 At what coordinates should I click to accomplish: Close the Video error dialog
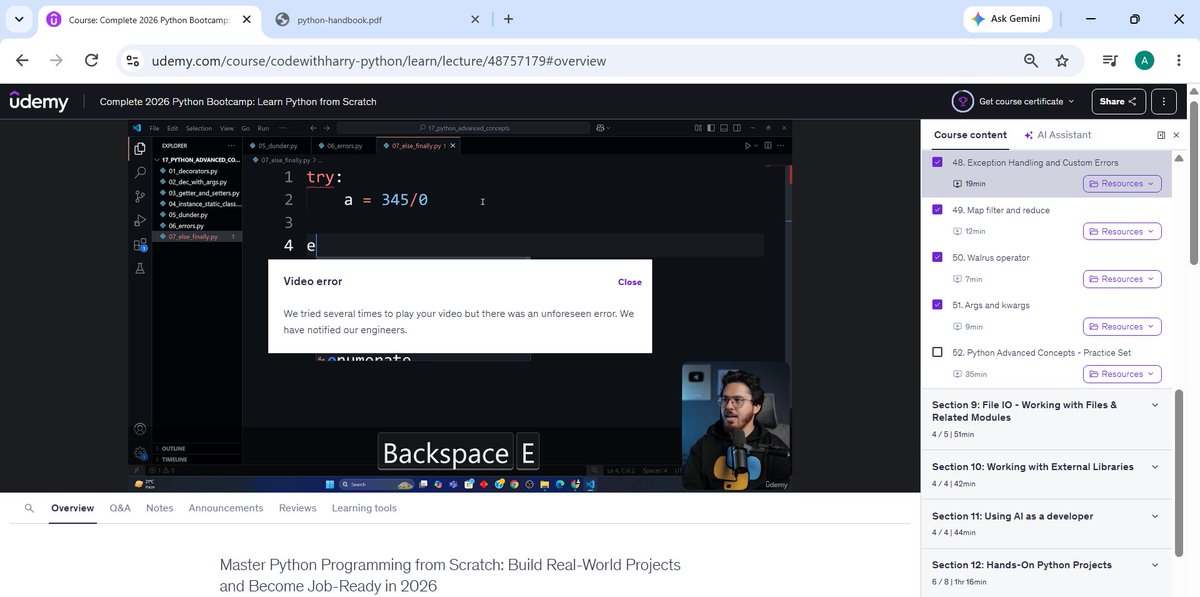click(630, 282)
